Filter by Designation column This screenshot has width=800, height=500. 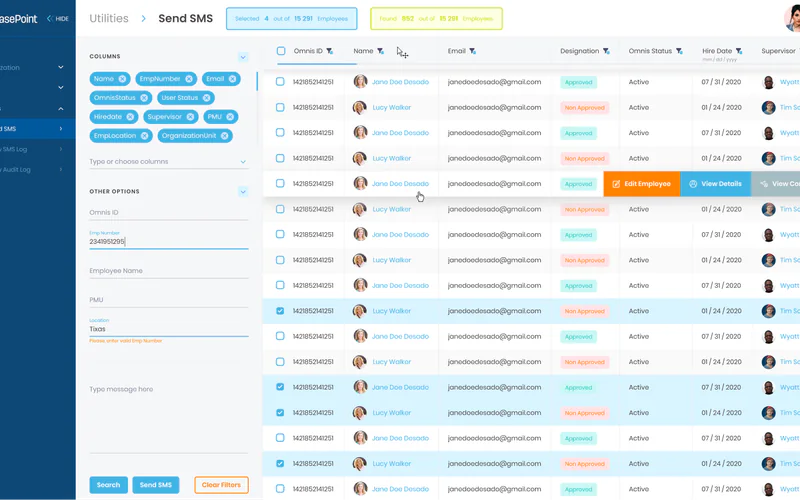point(606,51)
